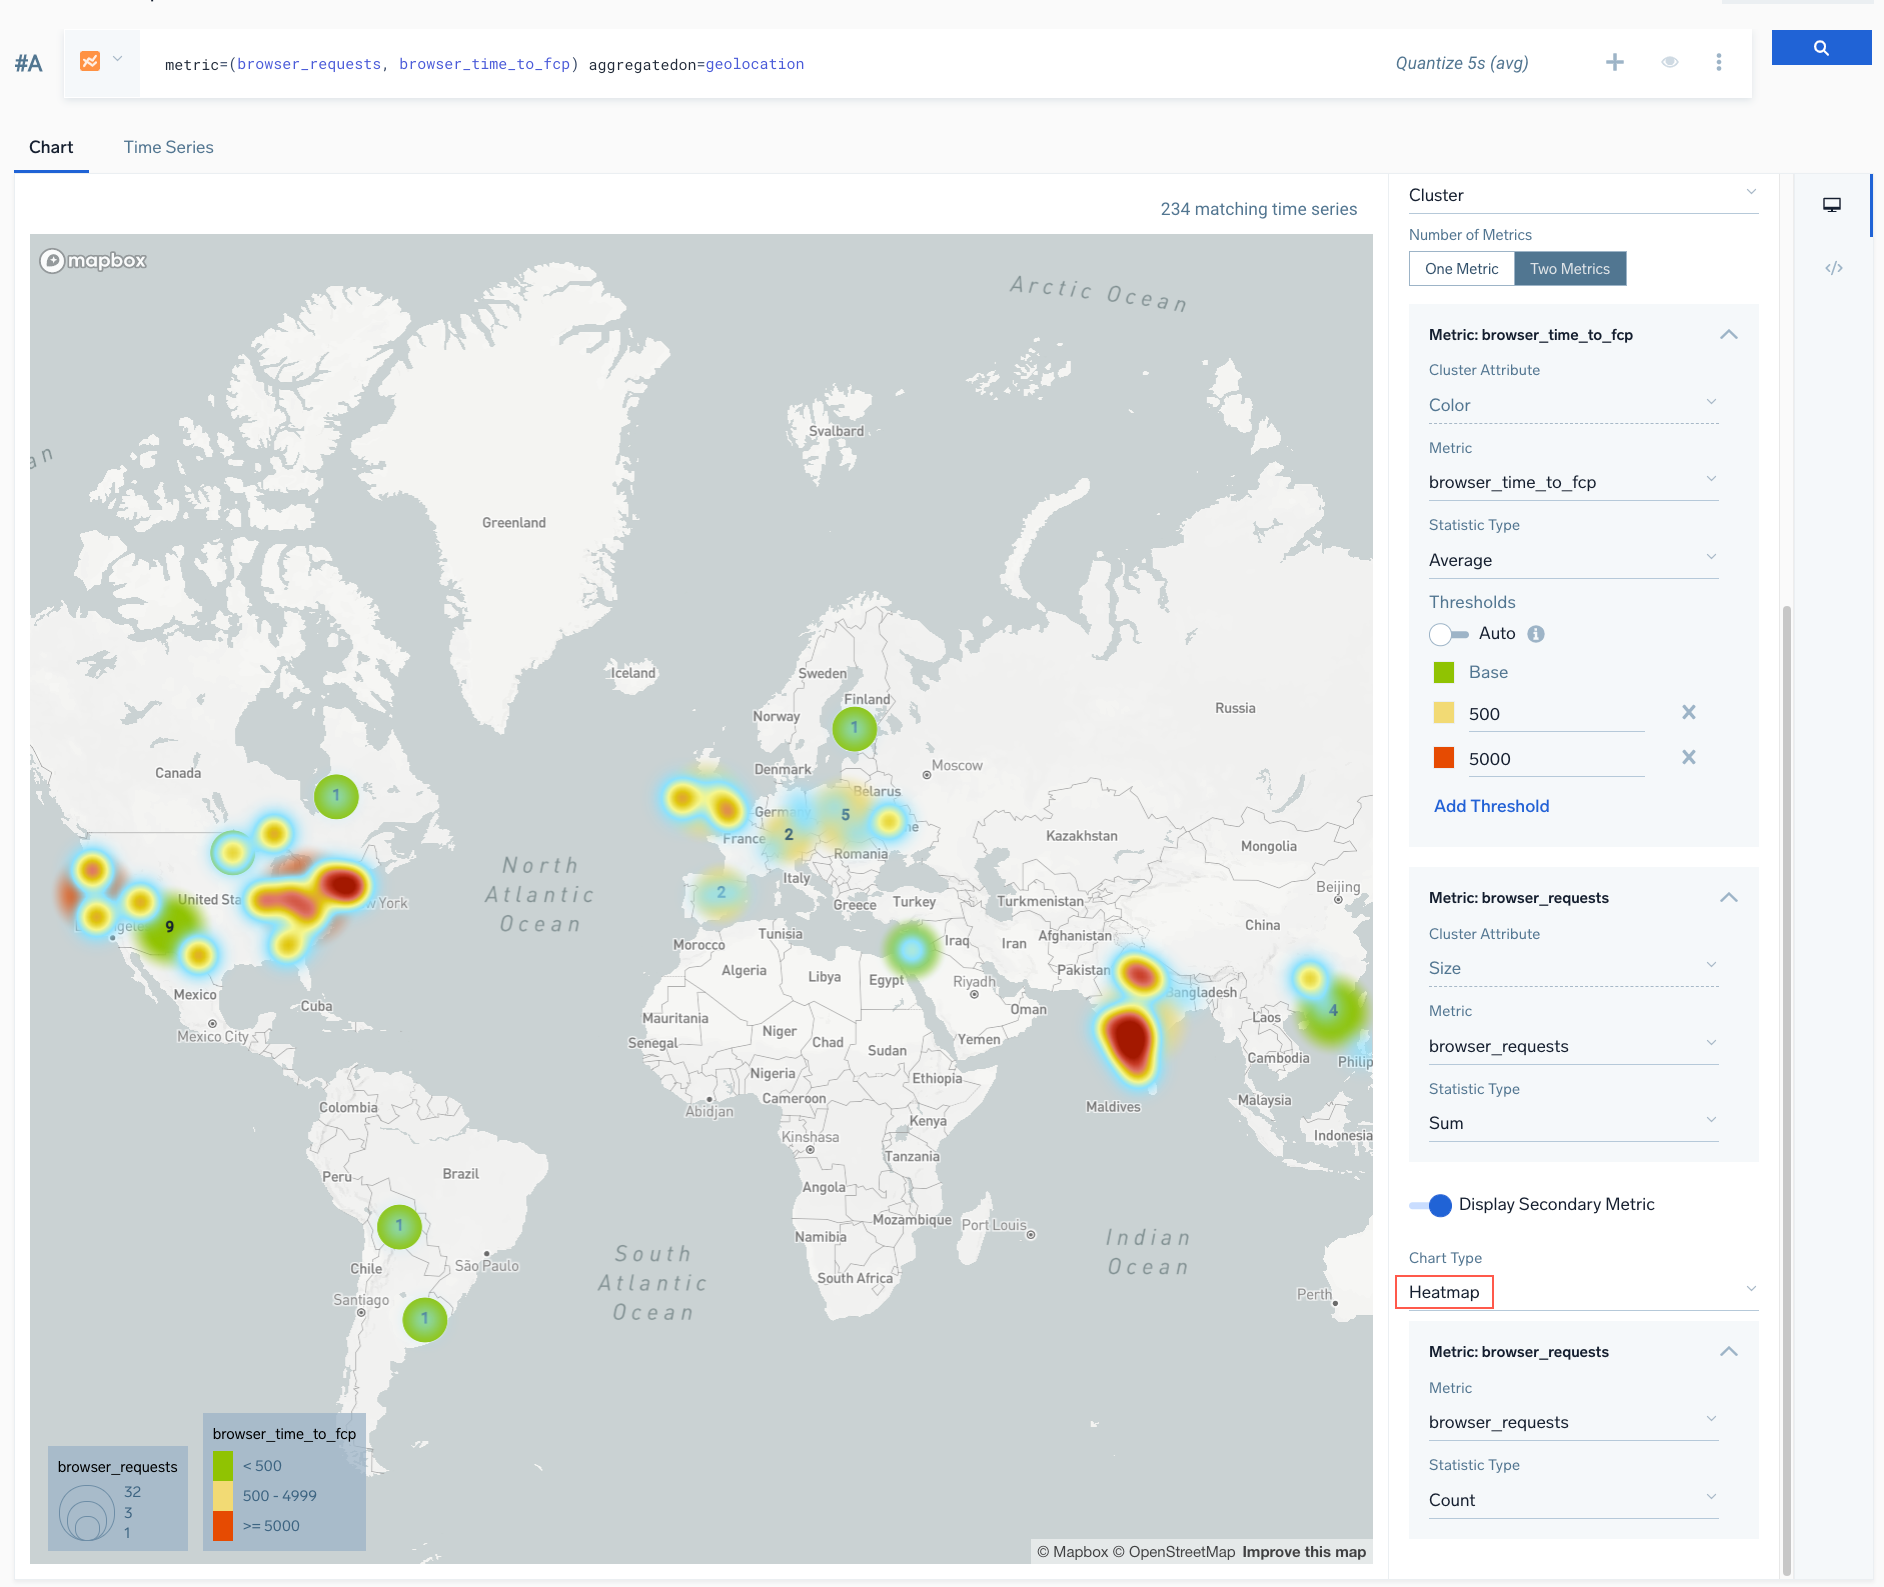Viewport: 1884px width, 1587px height.
Task: Select the monitor display icon in sidebar
Action: (1831, 205)
